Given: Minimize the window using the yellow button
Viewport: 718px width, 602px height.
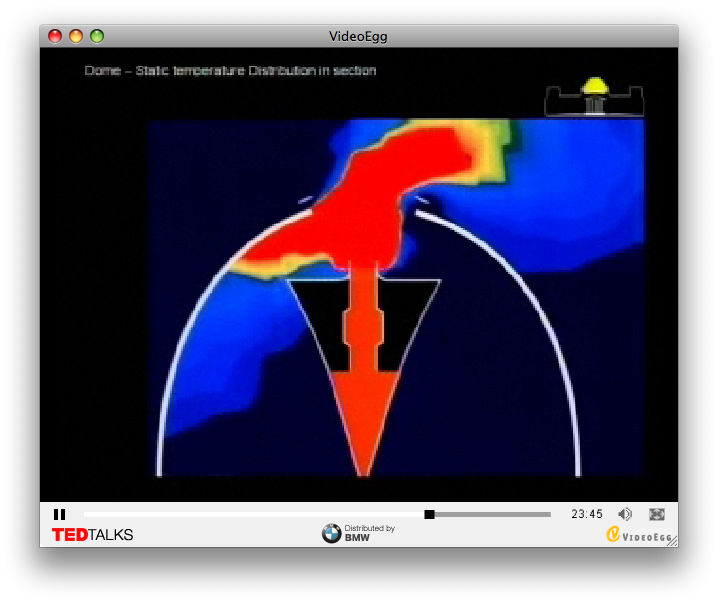Looking at the screenshot, I should point(76,37).
